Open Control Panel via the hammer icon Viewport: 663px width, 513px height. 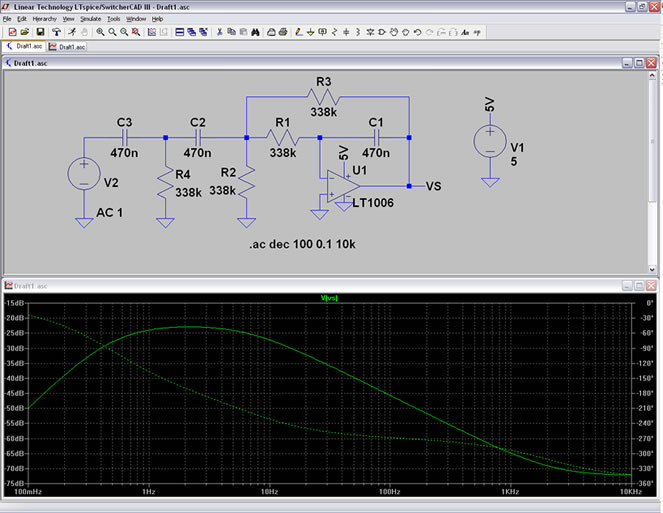(x=57, y=32)
